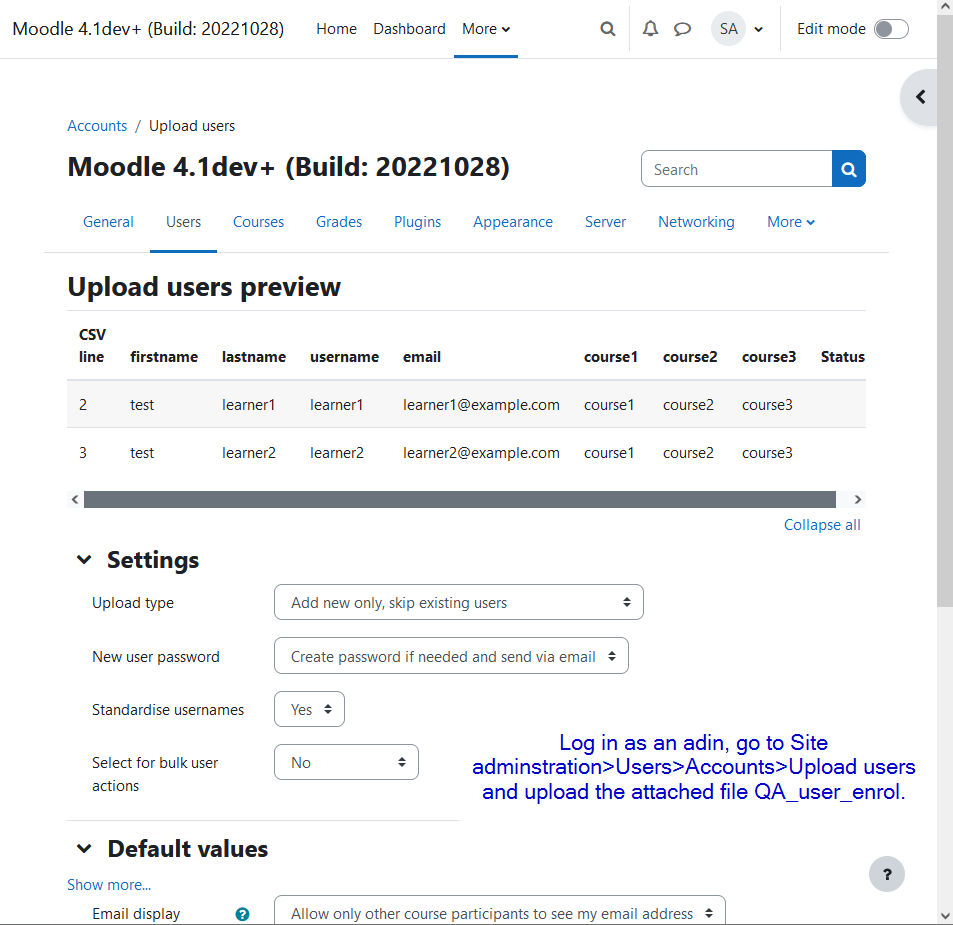Expand user menu arrow beside SA avatar
The image size is (953, 925).
click(x=759, y=29)
